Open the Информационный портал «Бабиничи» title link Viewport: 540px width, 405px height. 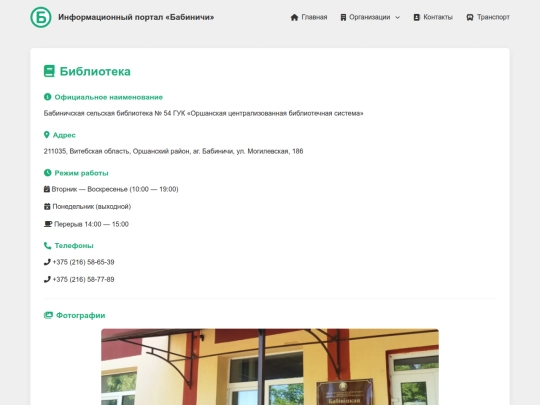click(136, 17)
